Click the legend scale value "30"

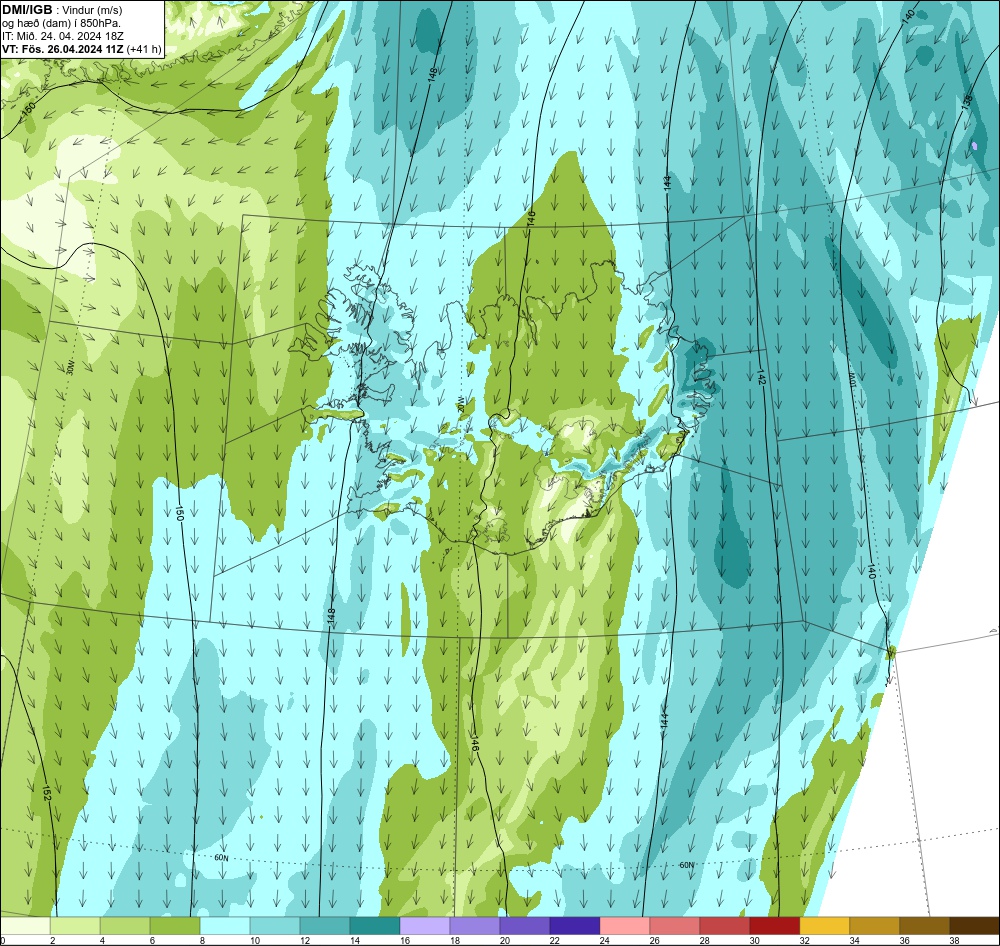pos(754,940)
